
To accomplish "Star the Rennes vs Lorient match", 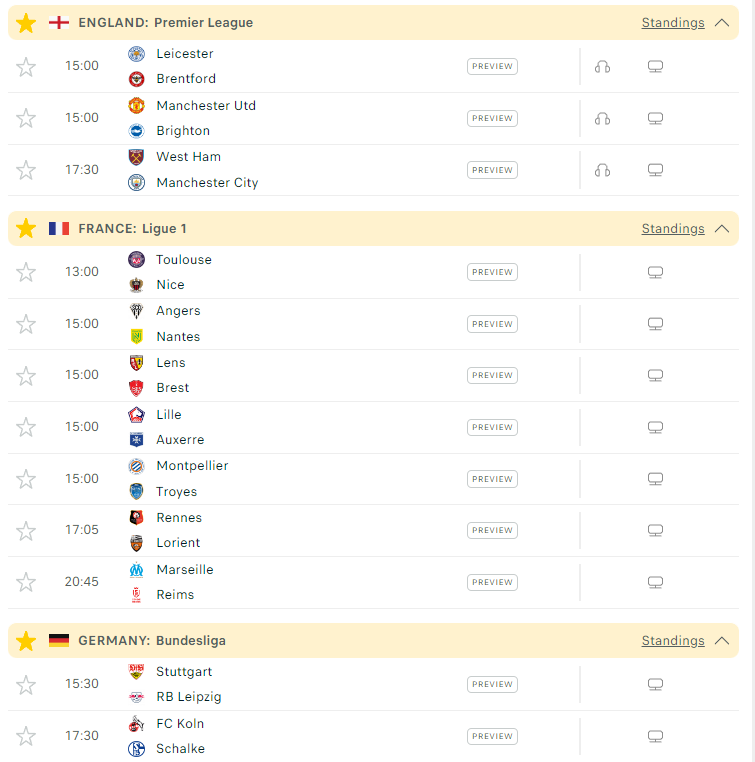I will point(26,531).
